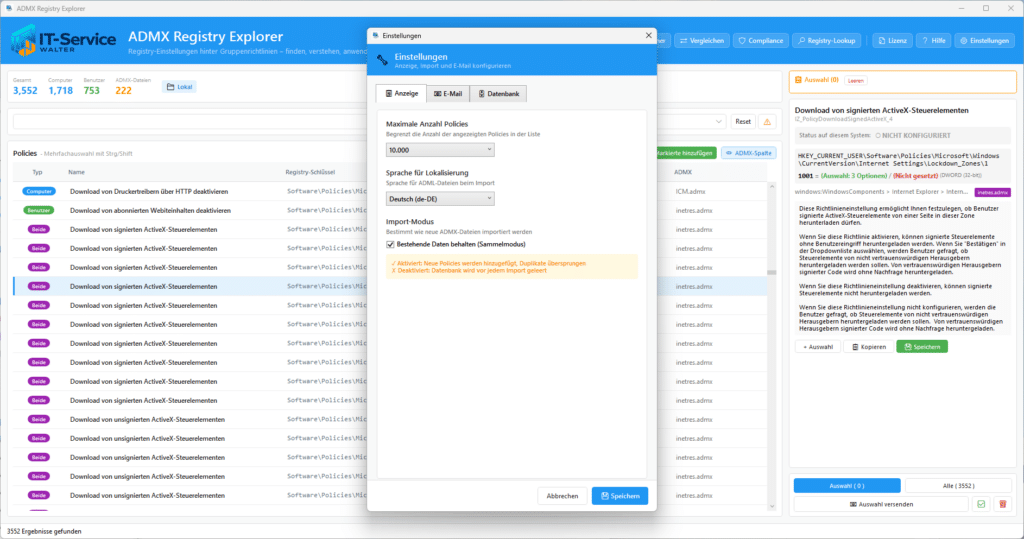This screenshot has width=1024, height=539.
Task: Click the NICHT KONFIGURIERT status indicator
Action: (x=913, y=135)
